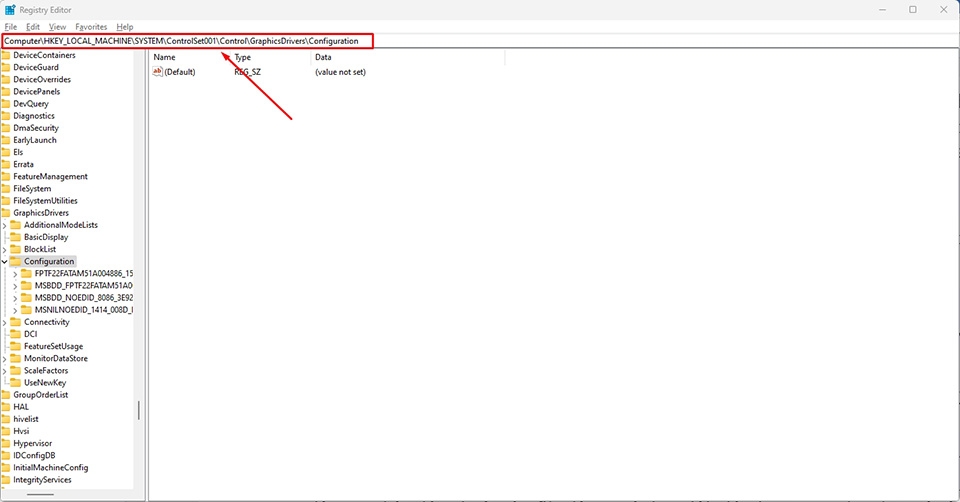Screen dimensions: 960x502
Task: Select the hivelist folder icon
Action: (x=6, y=419)
